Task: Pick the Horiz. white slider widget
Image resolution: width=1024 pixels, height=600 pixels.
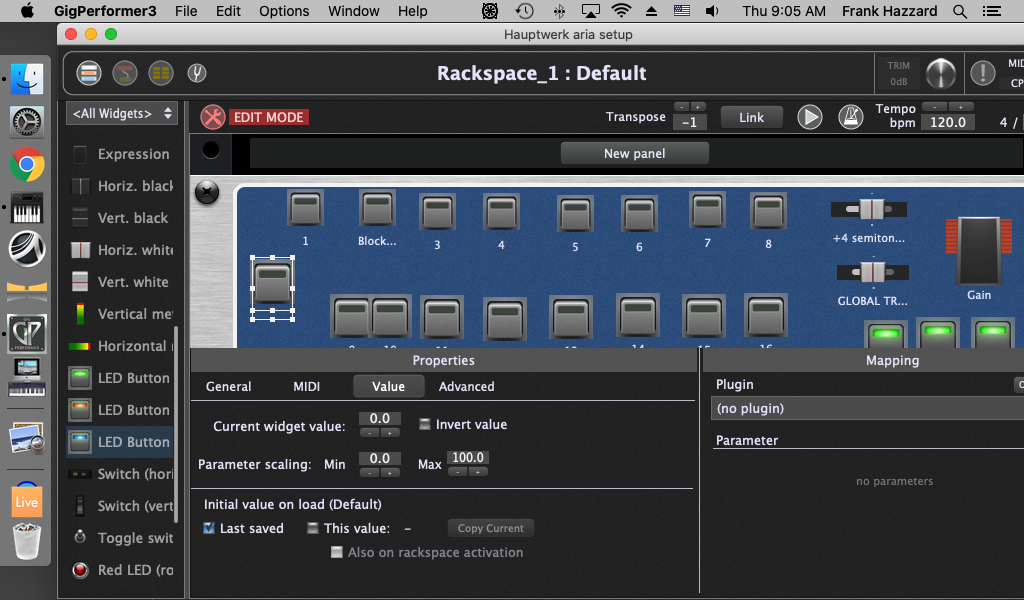Action: click(x=121, y=250)
